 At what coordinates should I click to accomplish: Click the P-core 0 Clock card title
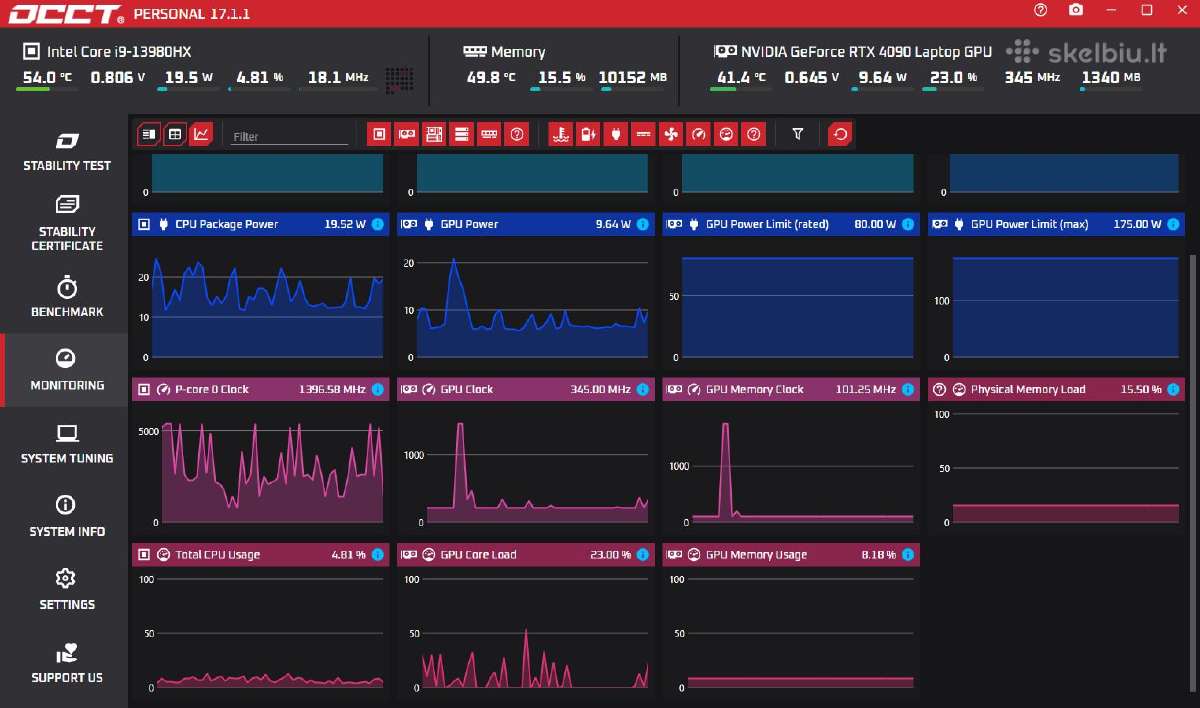click(x=212, y=389)
